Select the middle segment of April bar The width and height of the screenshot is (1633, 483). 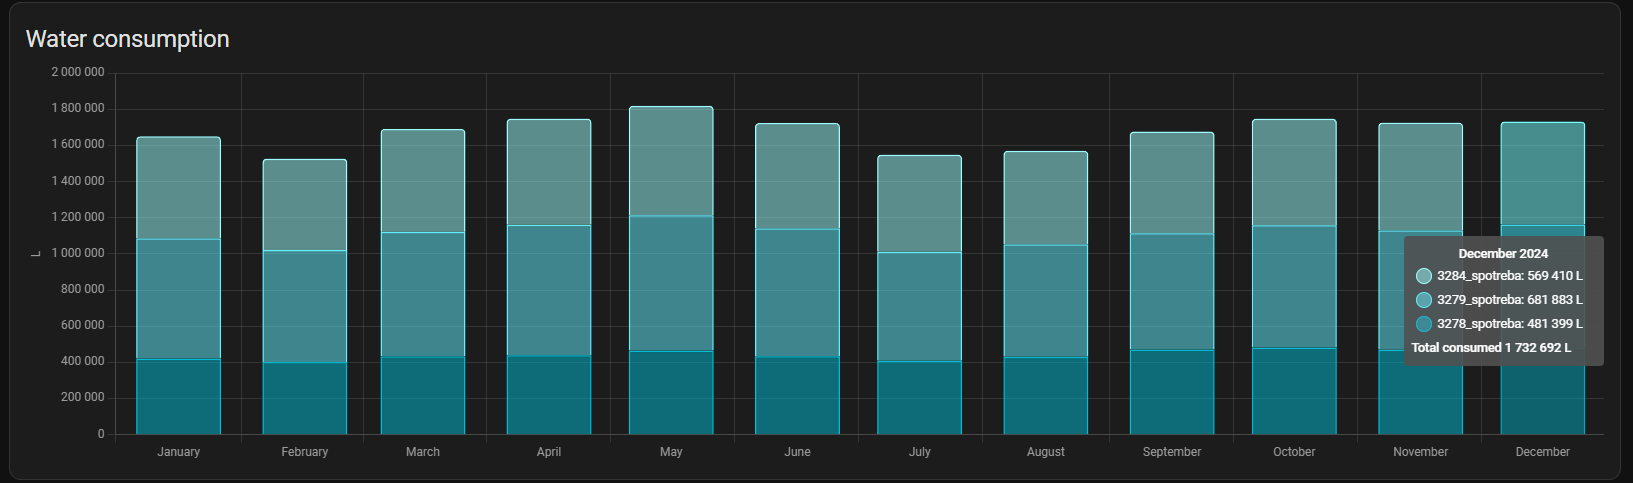(549, 291)
